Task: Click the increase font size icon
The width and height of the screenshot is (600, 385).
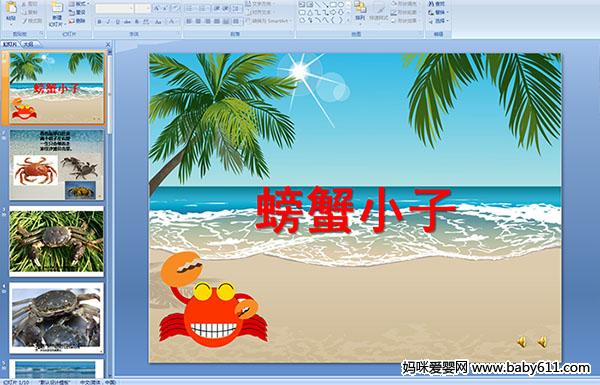Action: point(157,8)
